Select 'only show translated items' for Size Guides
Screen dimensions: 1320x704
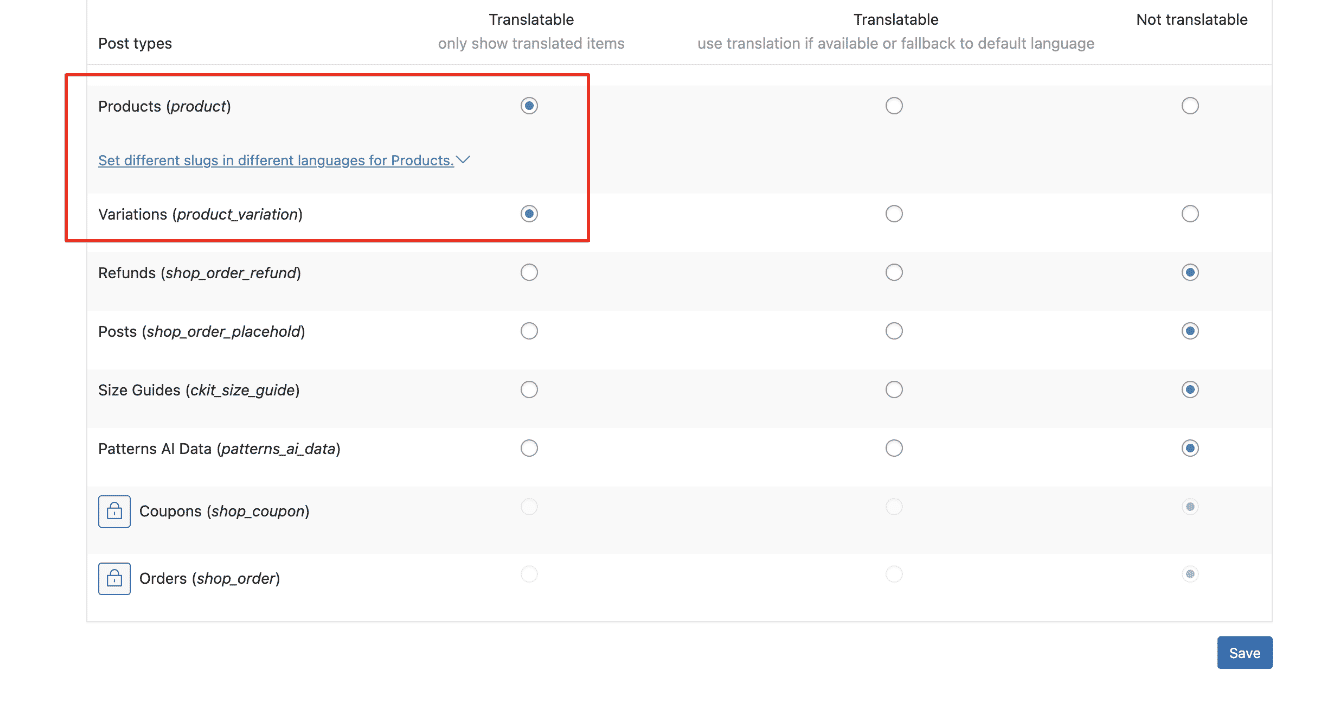tap(529, 390)
